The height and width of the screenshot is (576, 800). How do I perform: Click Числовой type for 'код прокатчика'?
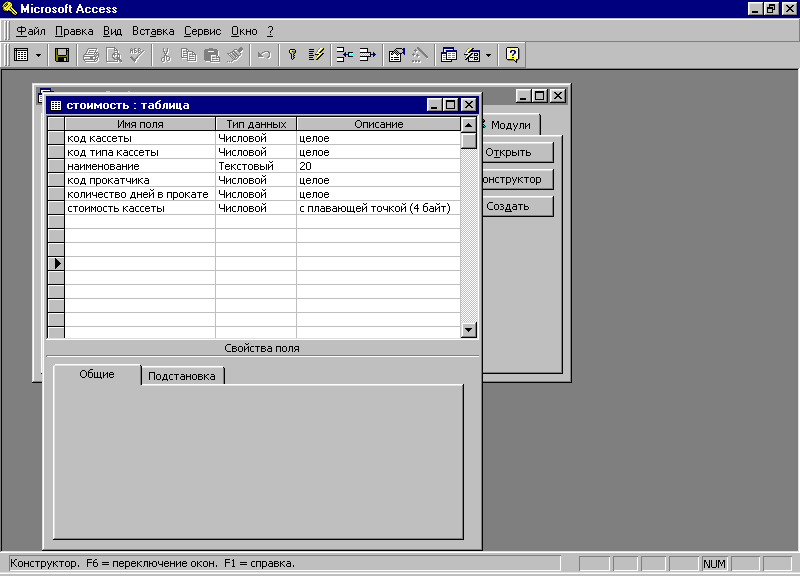[x=256, y=180]
